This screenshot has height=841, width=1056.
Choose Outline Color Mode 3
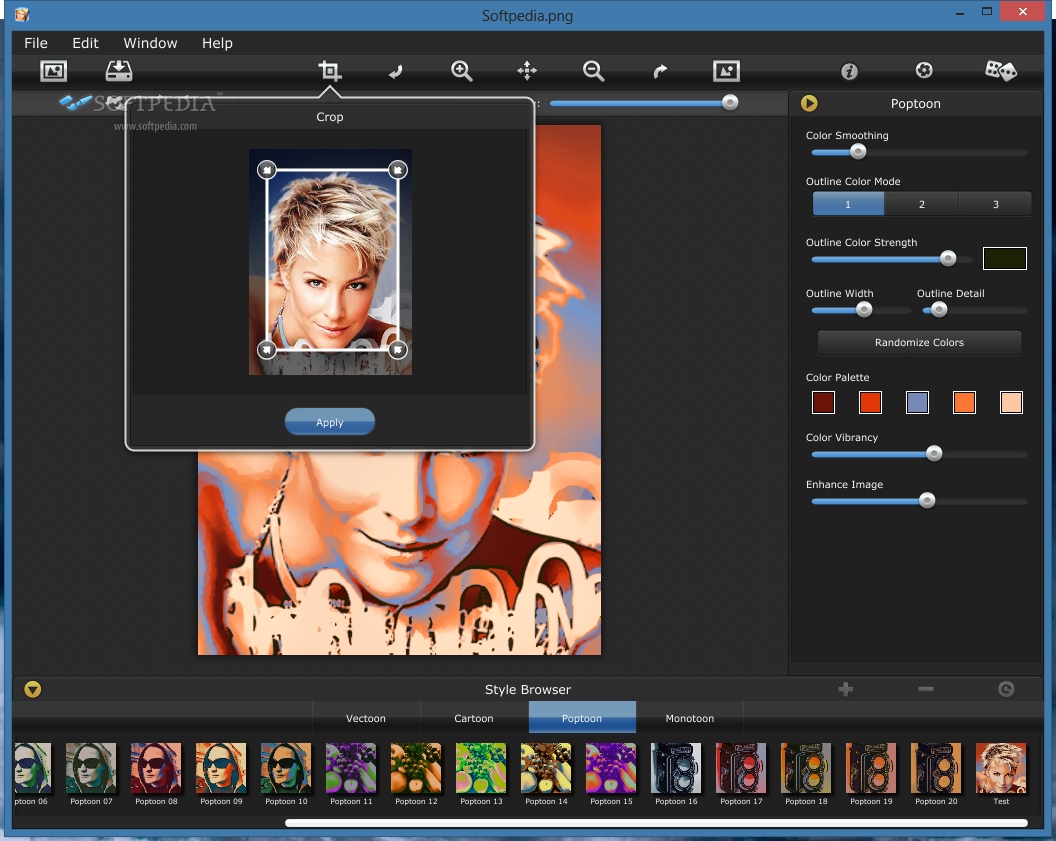pyautogui.click(x=995, y=204)
